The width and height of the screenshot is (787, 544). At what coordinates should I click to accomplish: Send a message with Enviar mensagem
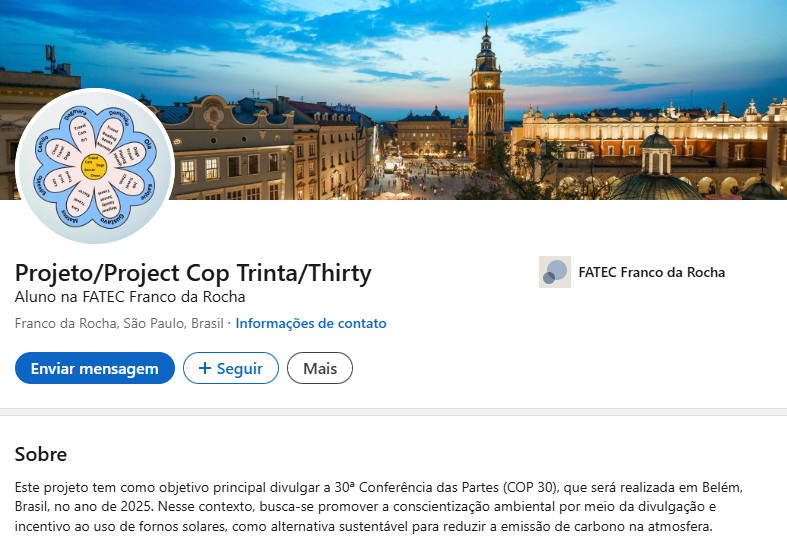(95, 368)
